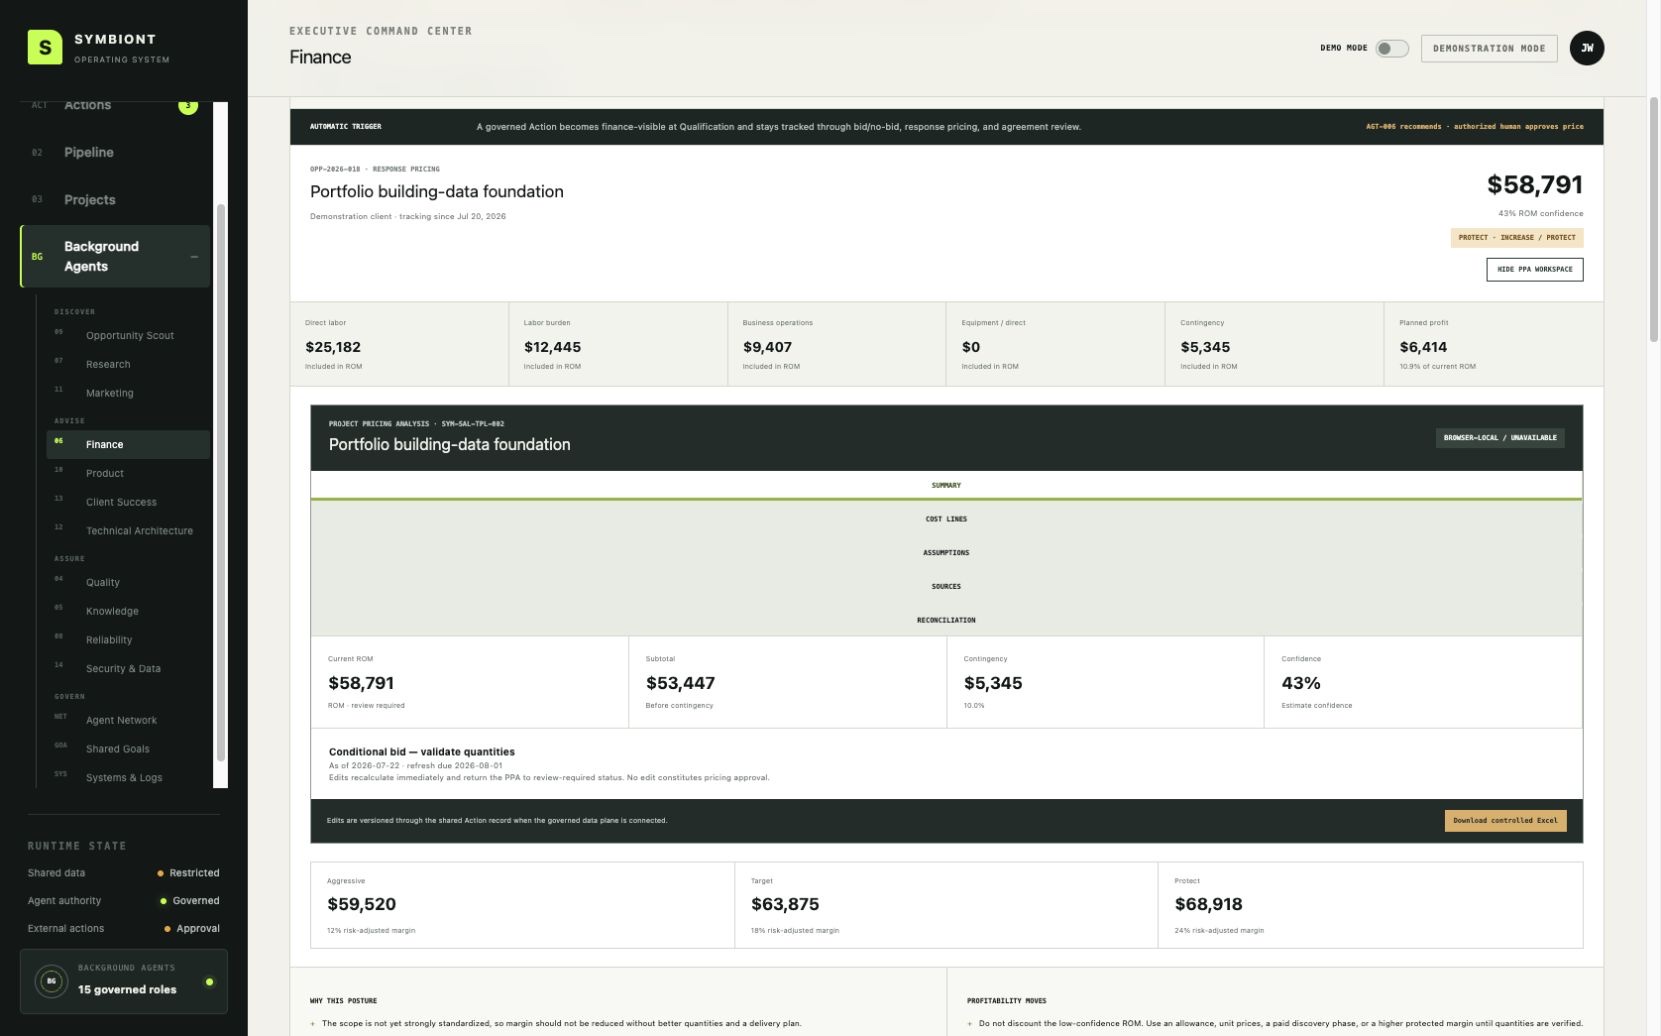
Task: Select the Marketing agent
Action: (129, 394)
